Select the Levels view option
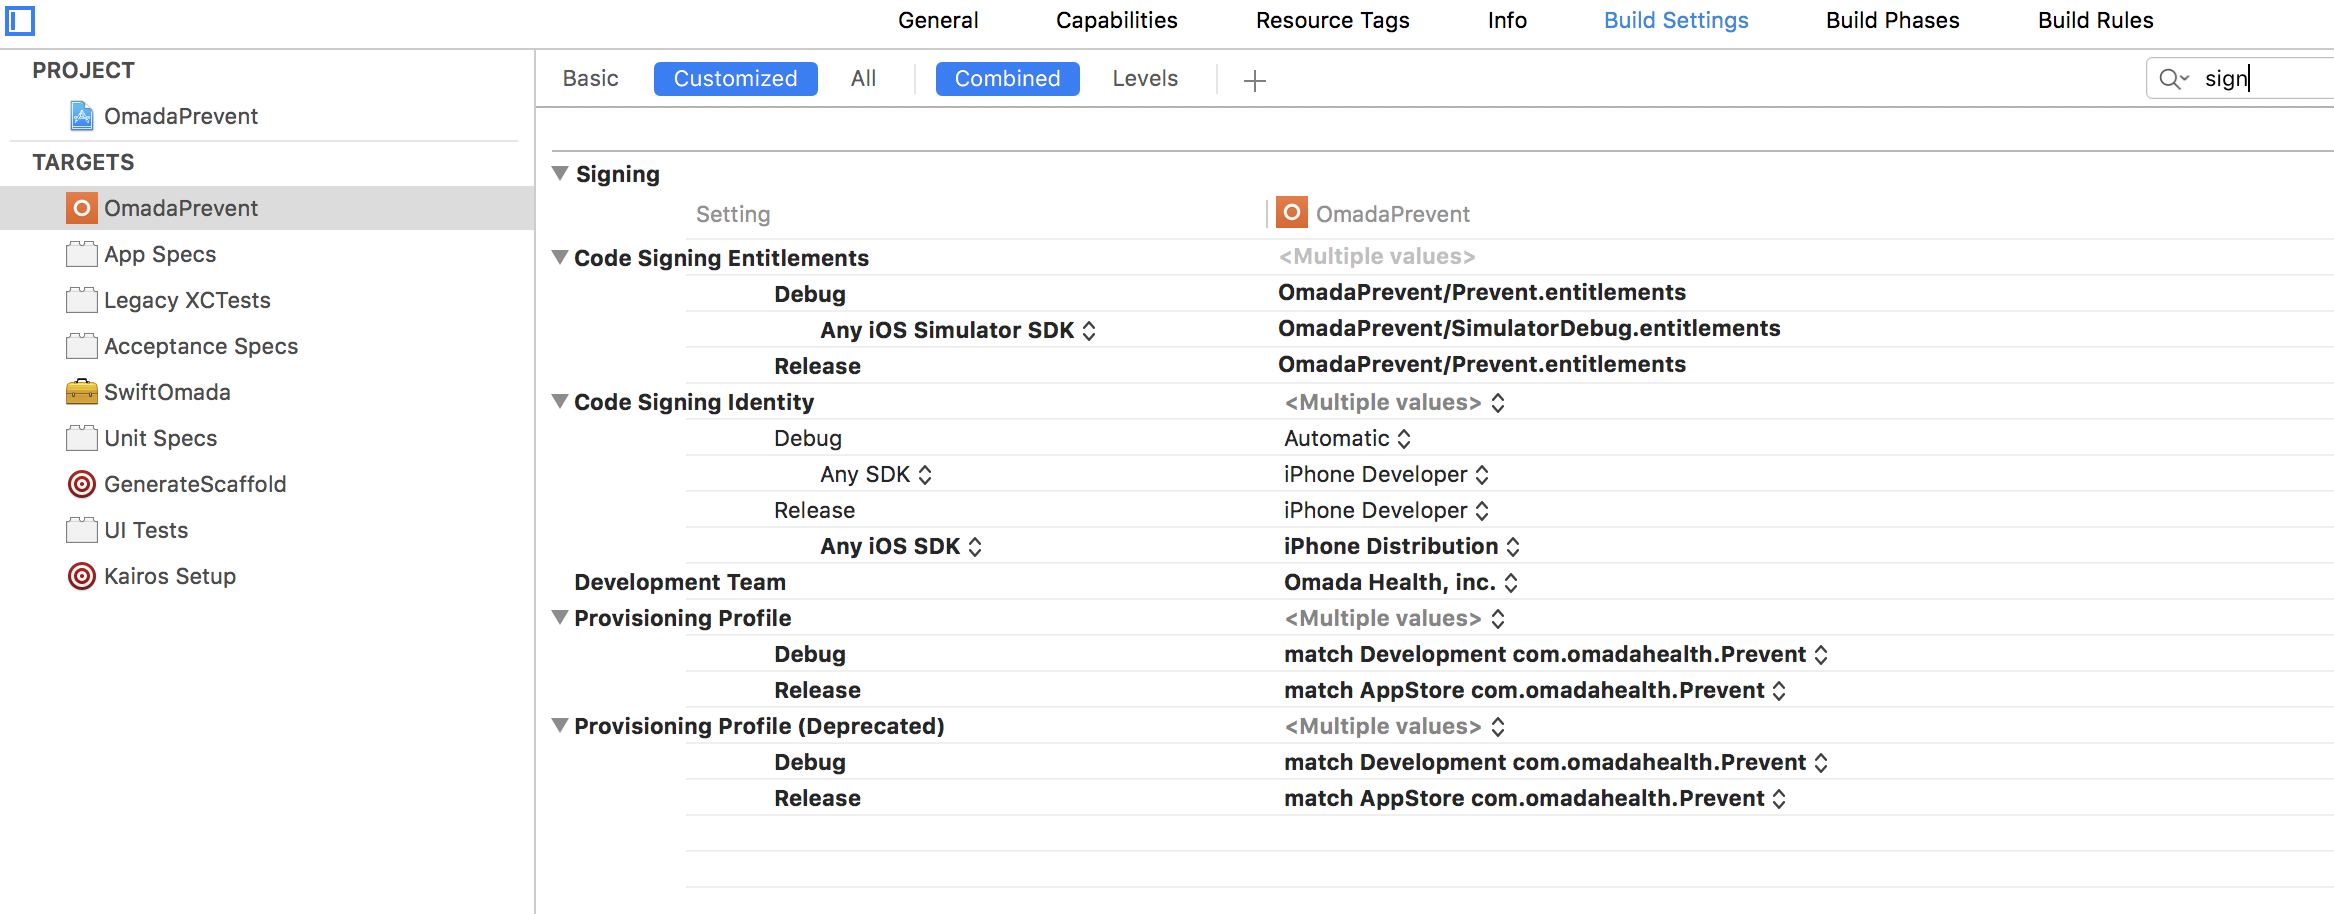Screen dimensions: 2334x914 tap(1144, 78)
